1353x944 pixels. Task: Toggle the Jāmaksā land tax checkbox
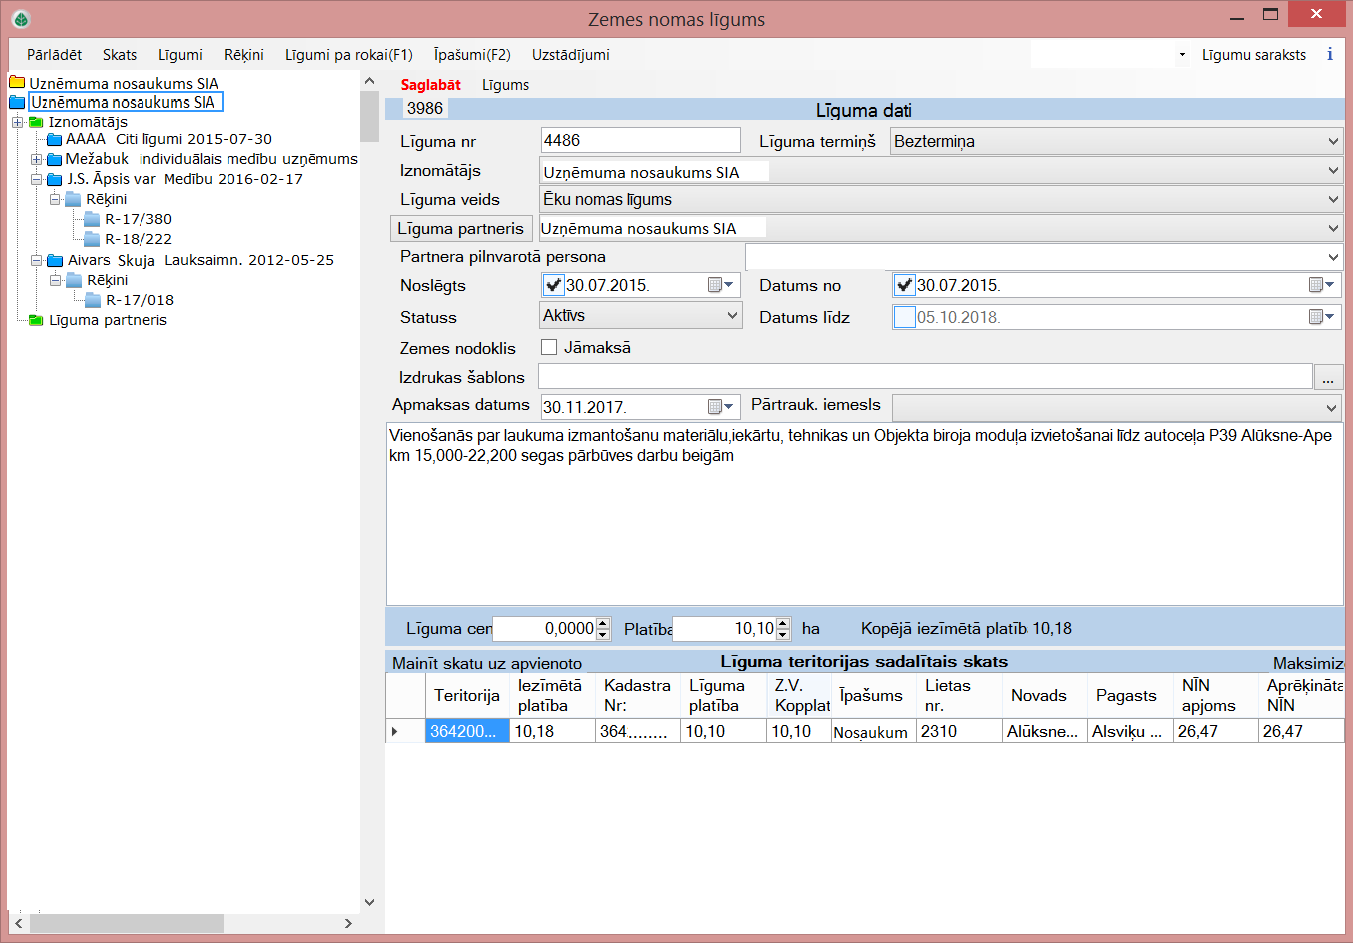click(549, 347)
